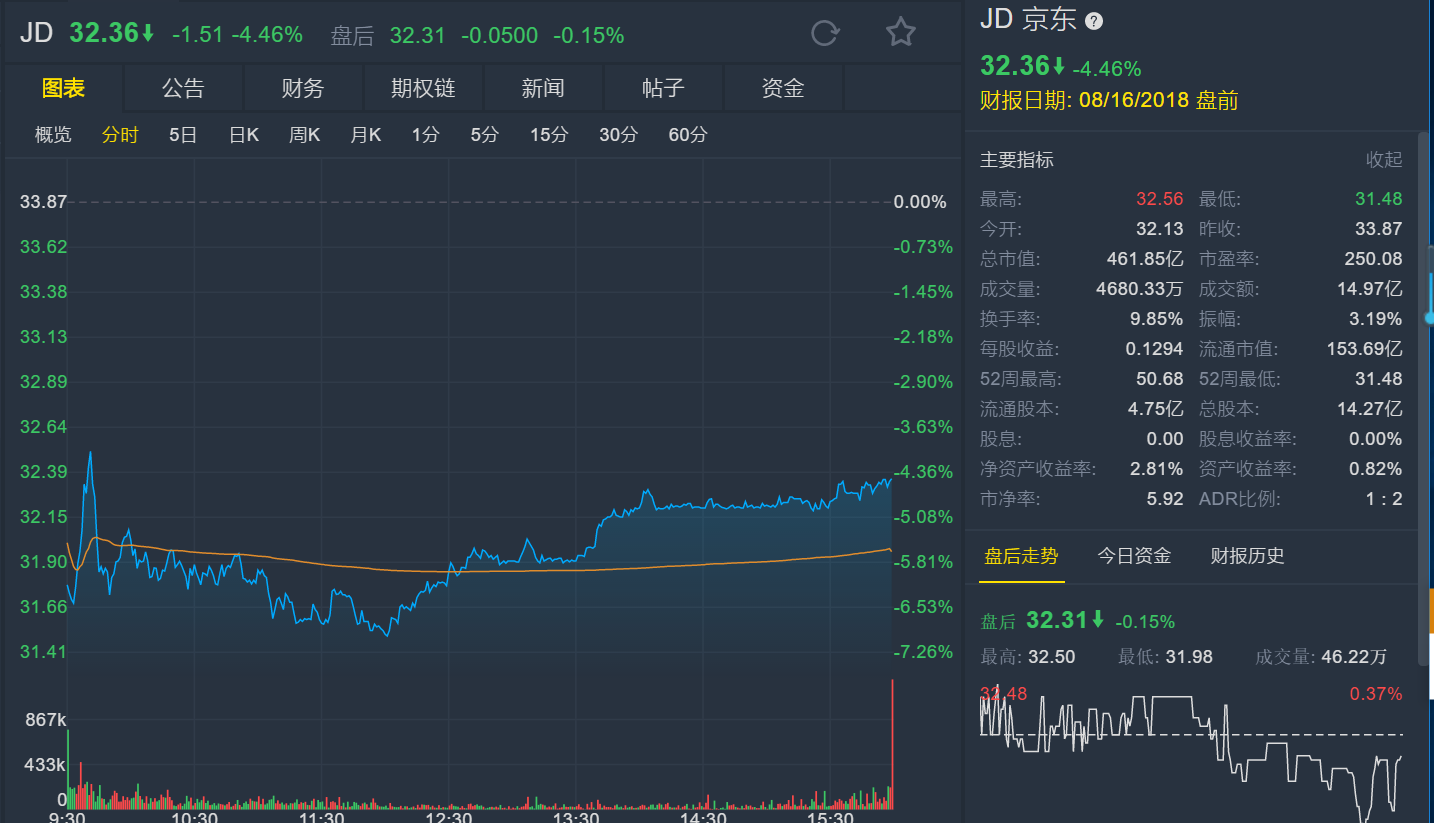
Task: Select the 1分 interval
Action: tap(425, 135)
